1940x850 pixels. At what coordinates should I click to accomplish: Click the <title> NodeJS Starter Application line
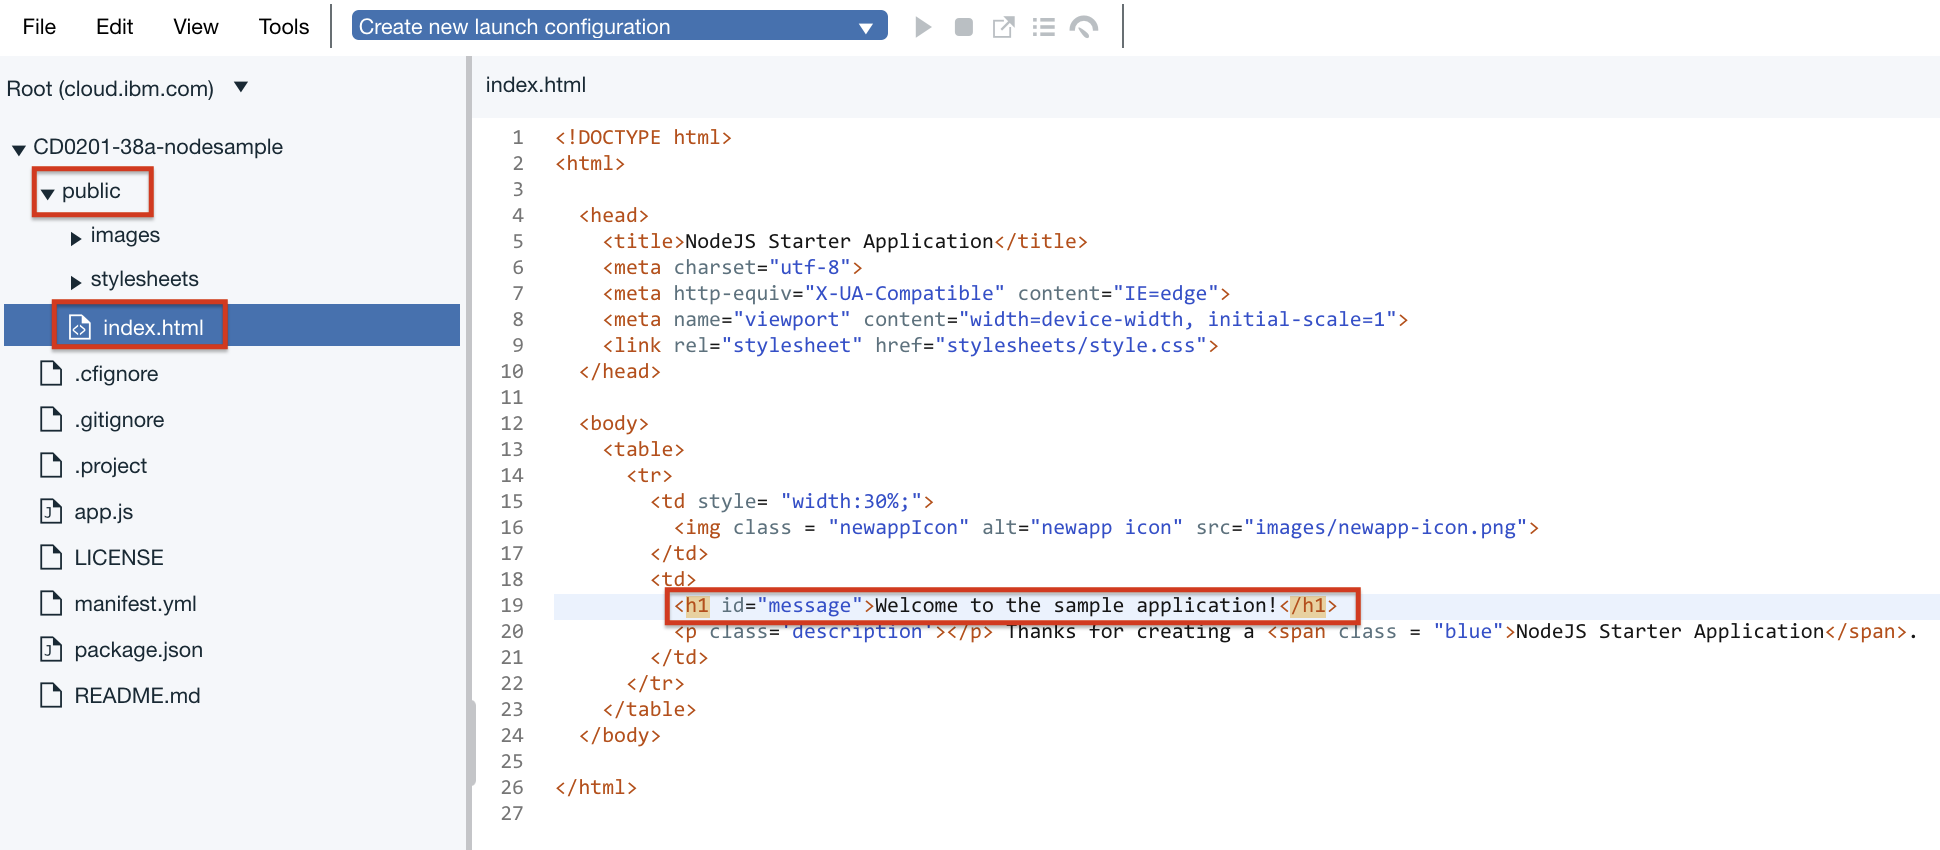tap(845, 241)
